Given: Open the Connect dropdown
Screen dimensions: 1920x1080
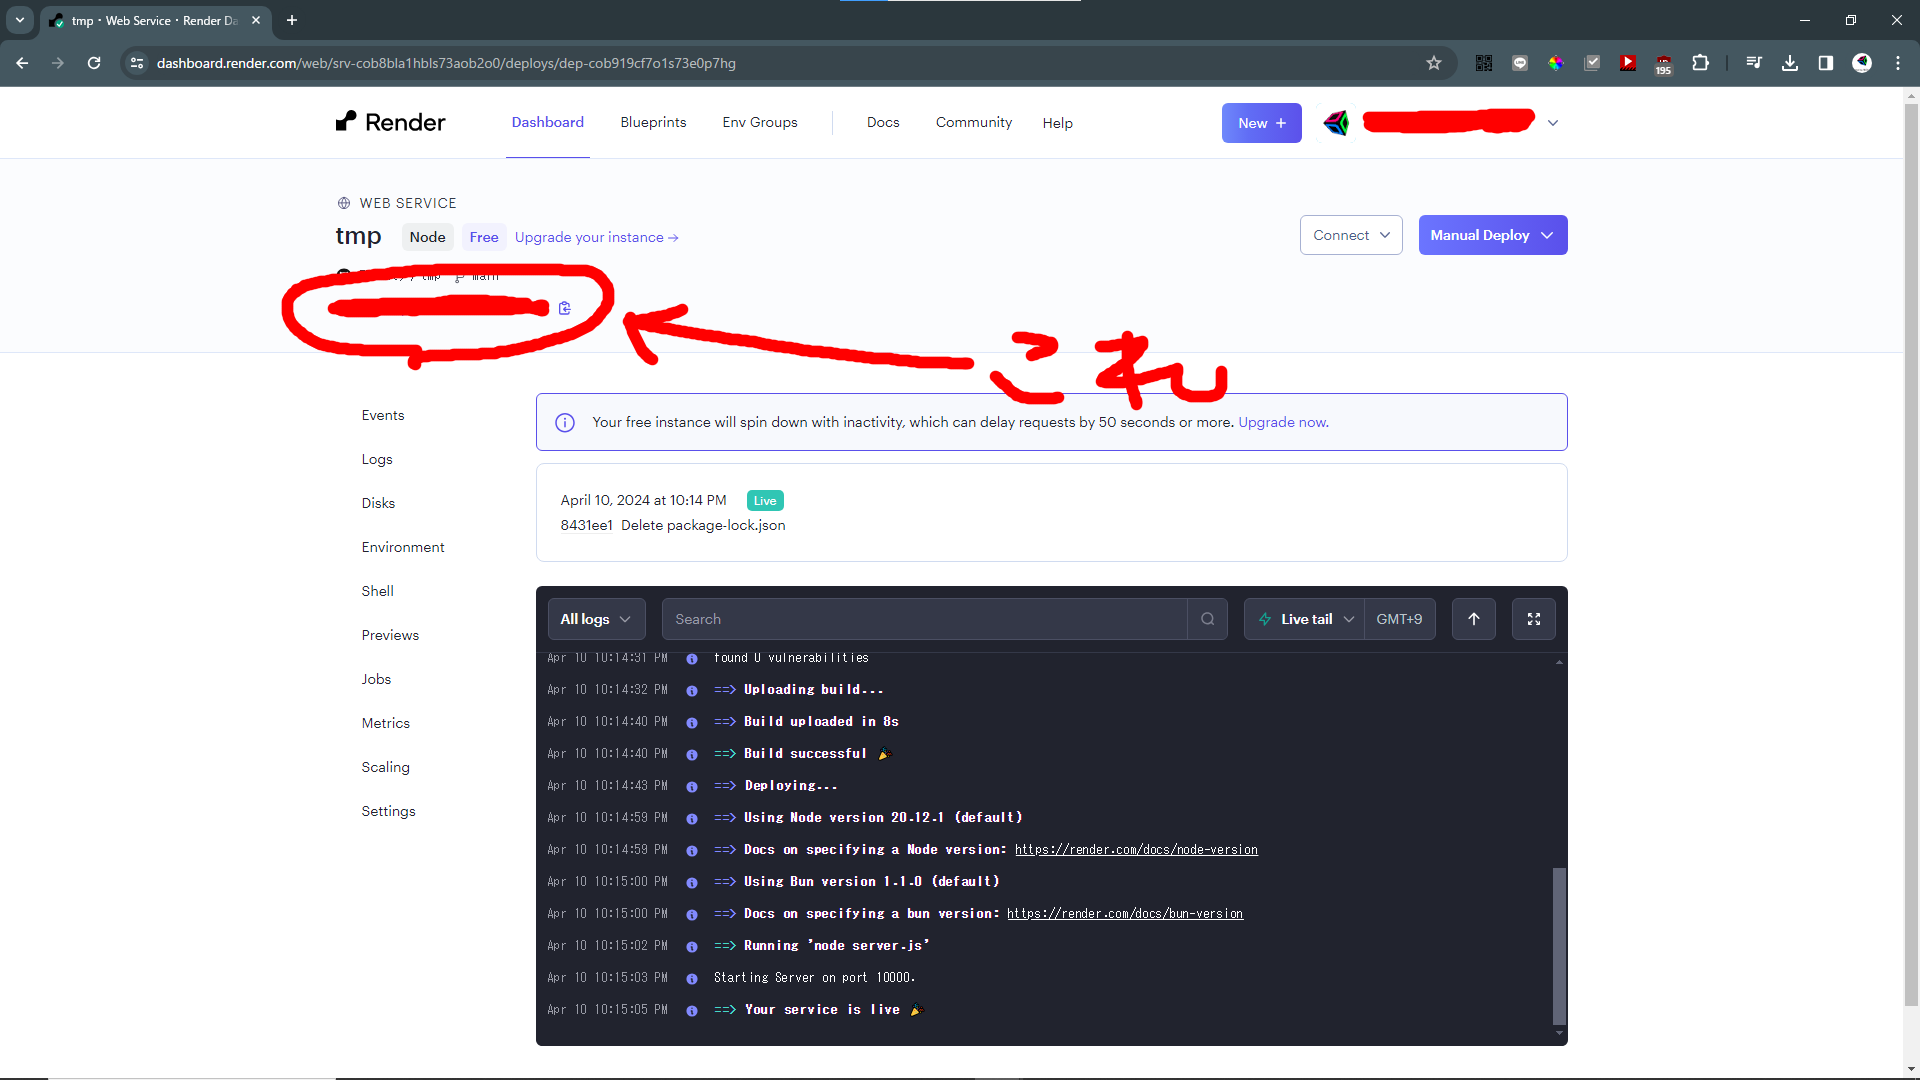Looking at the screenshot, I should 1351,235.
